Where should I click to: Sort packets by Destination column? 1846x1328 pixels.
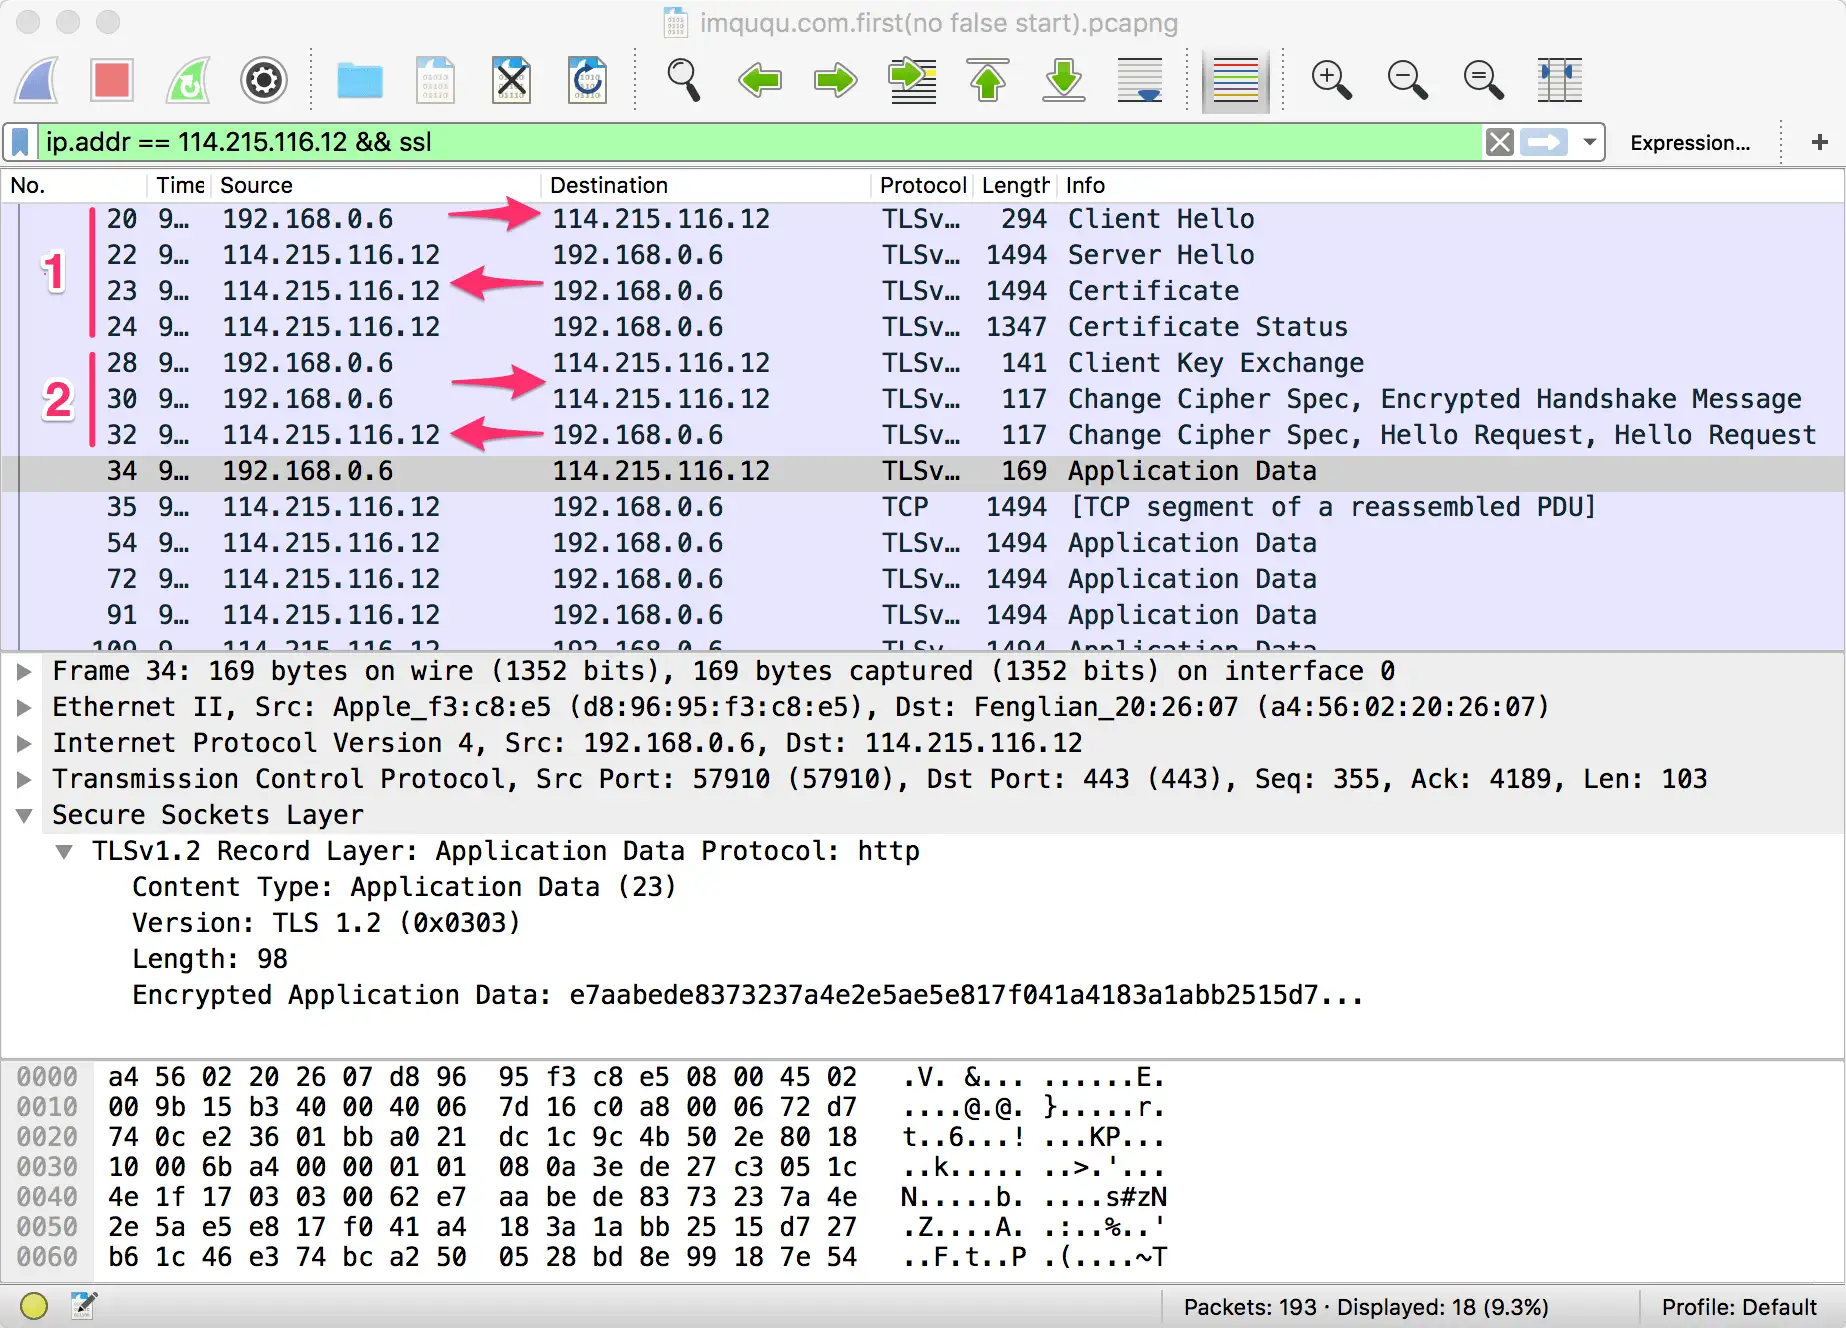coord(707,185)
